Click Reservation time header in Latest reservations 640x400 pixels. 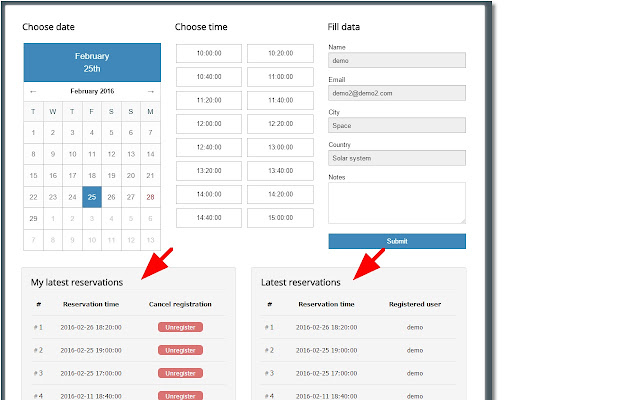click(326, 304)
